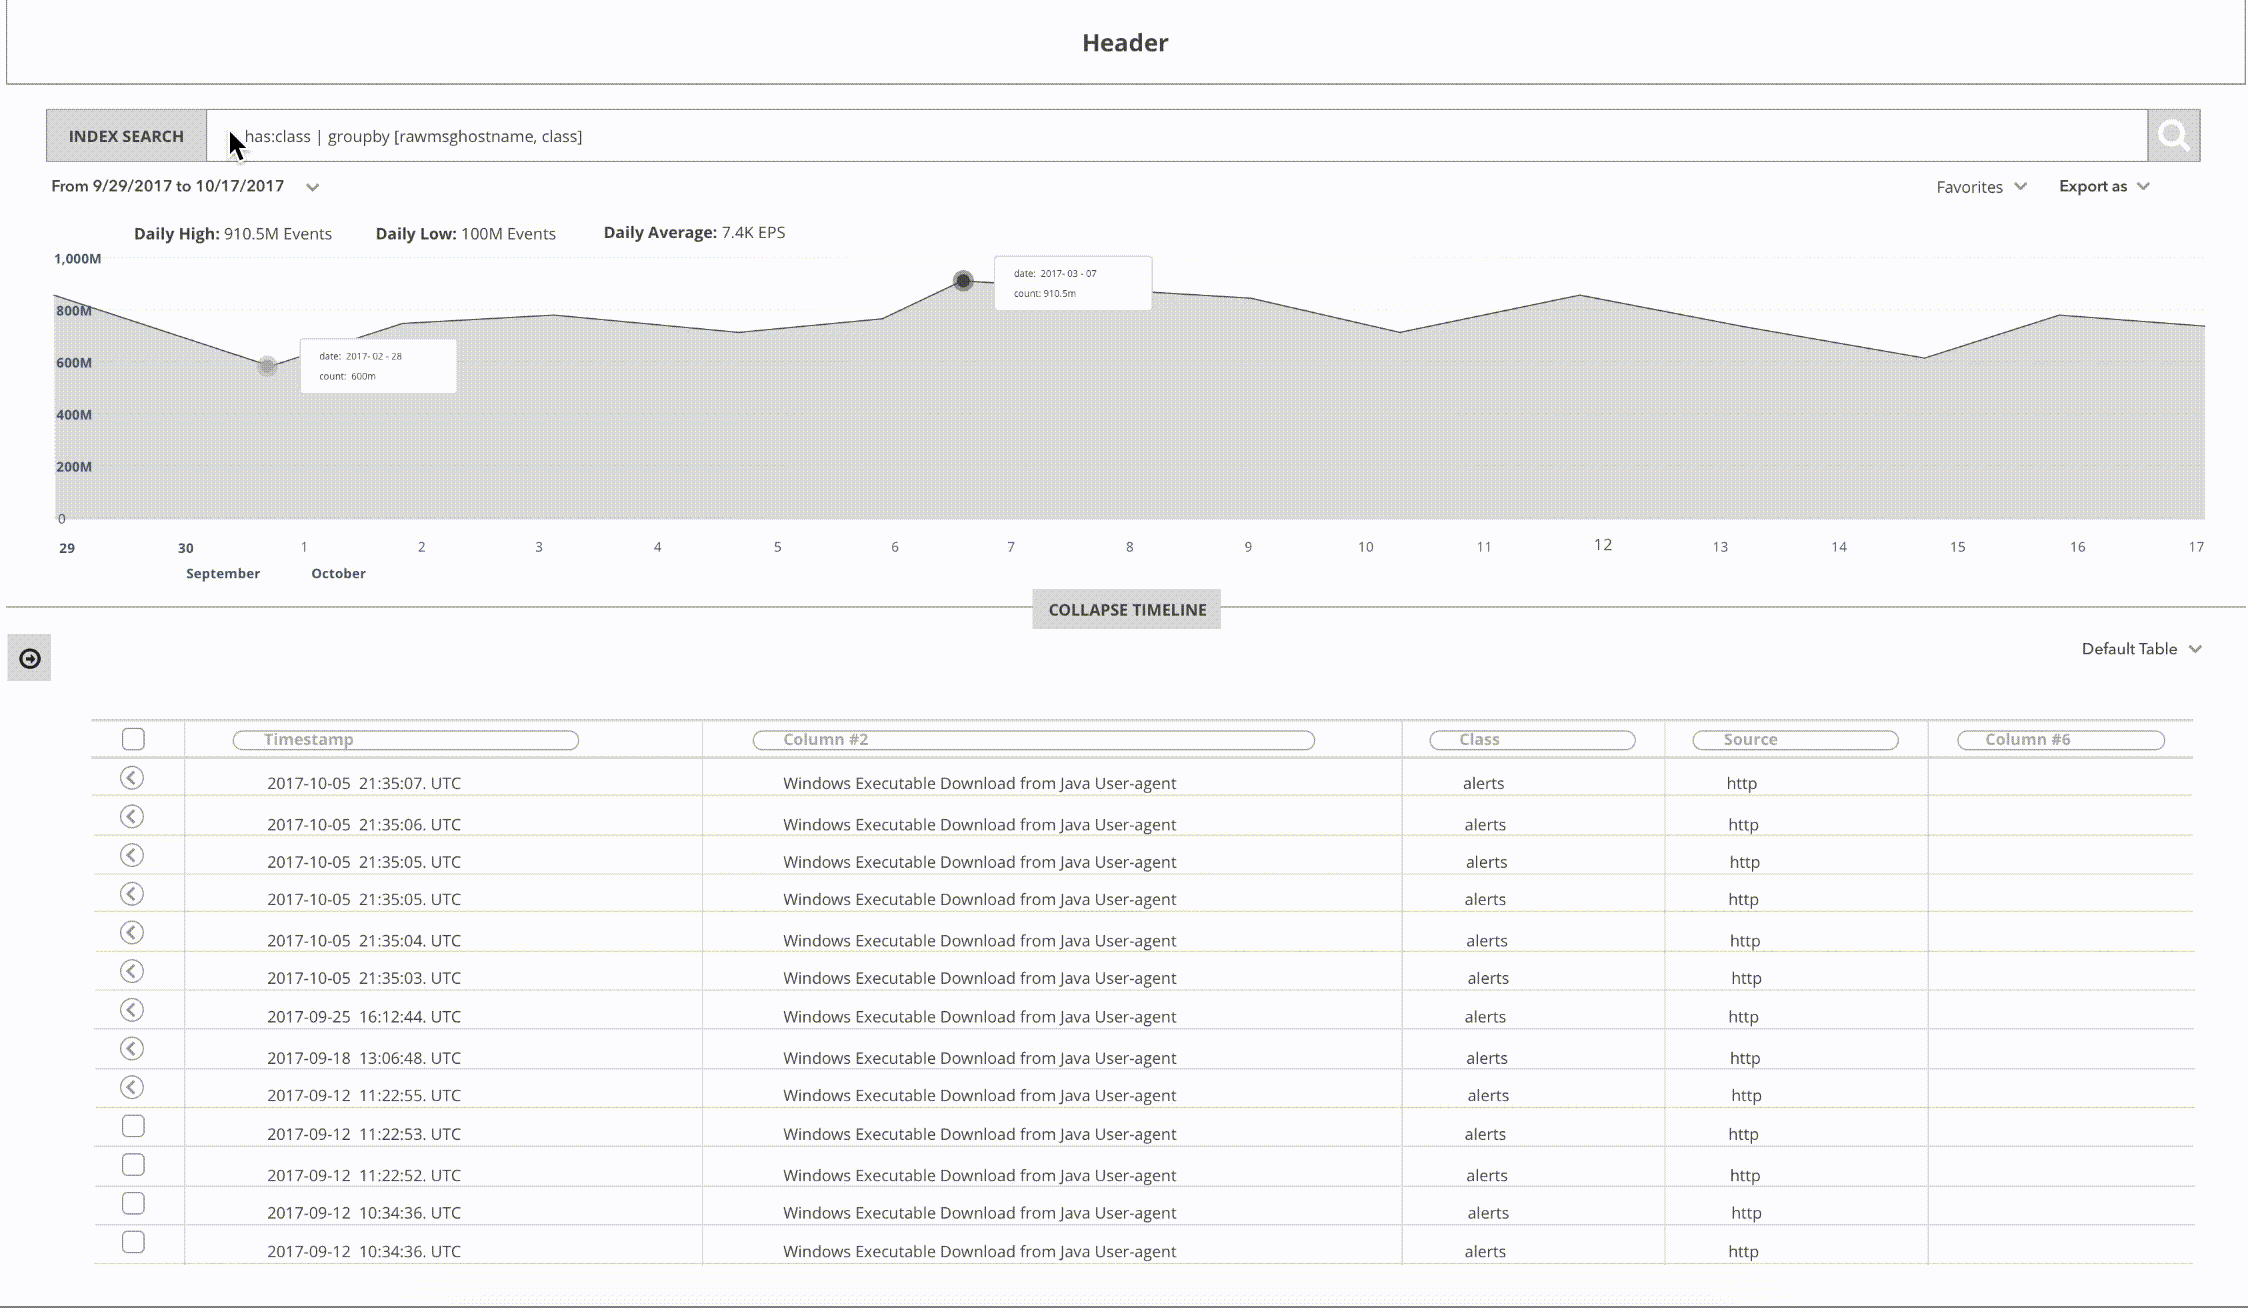Click into the search query input field
2248x1308 pixels.
(x=1177, y=136)
